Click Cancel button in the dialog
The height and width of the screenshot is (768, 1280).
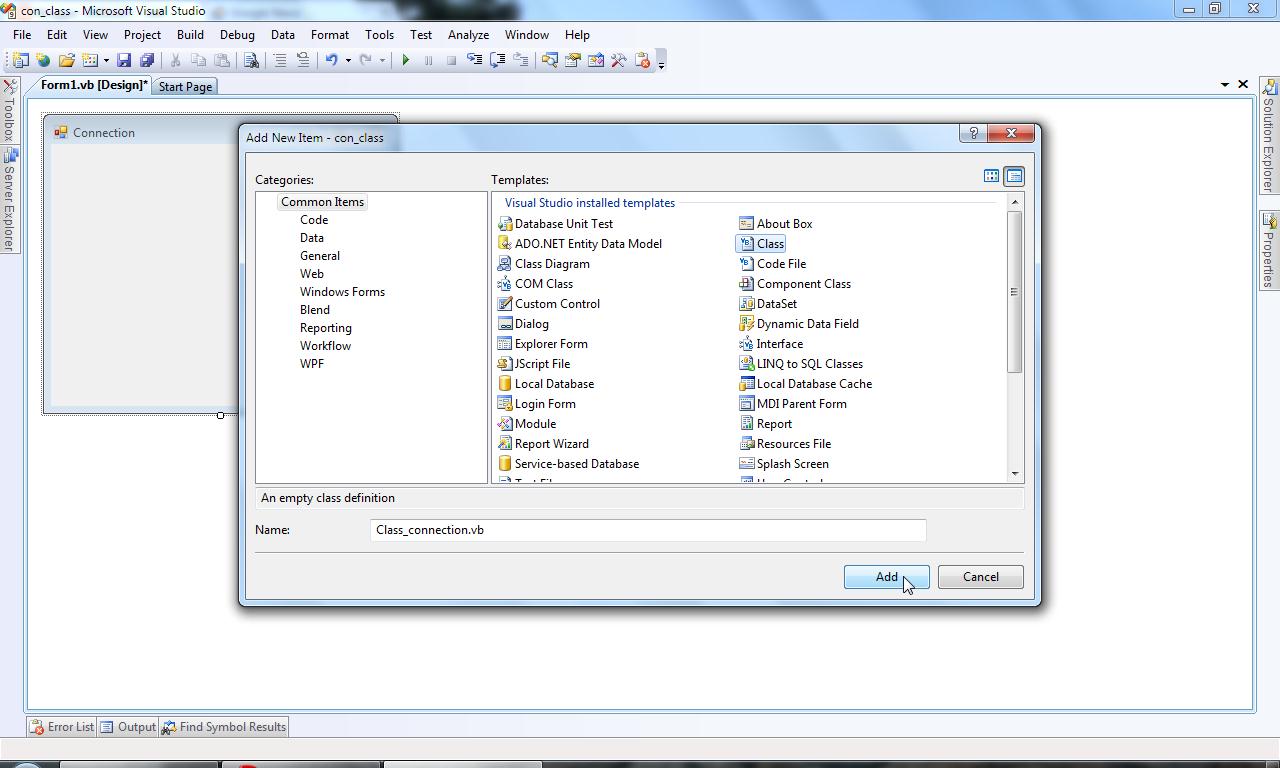pos(980,577)
